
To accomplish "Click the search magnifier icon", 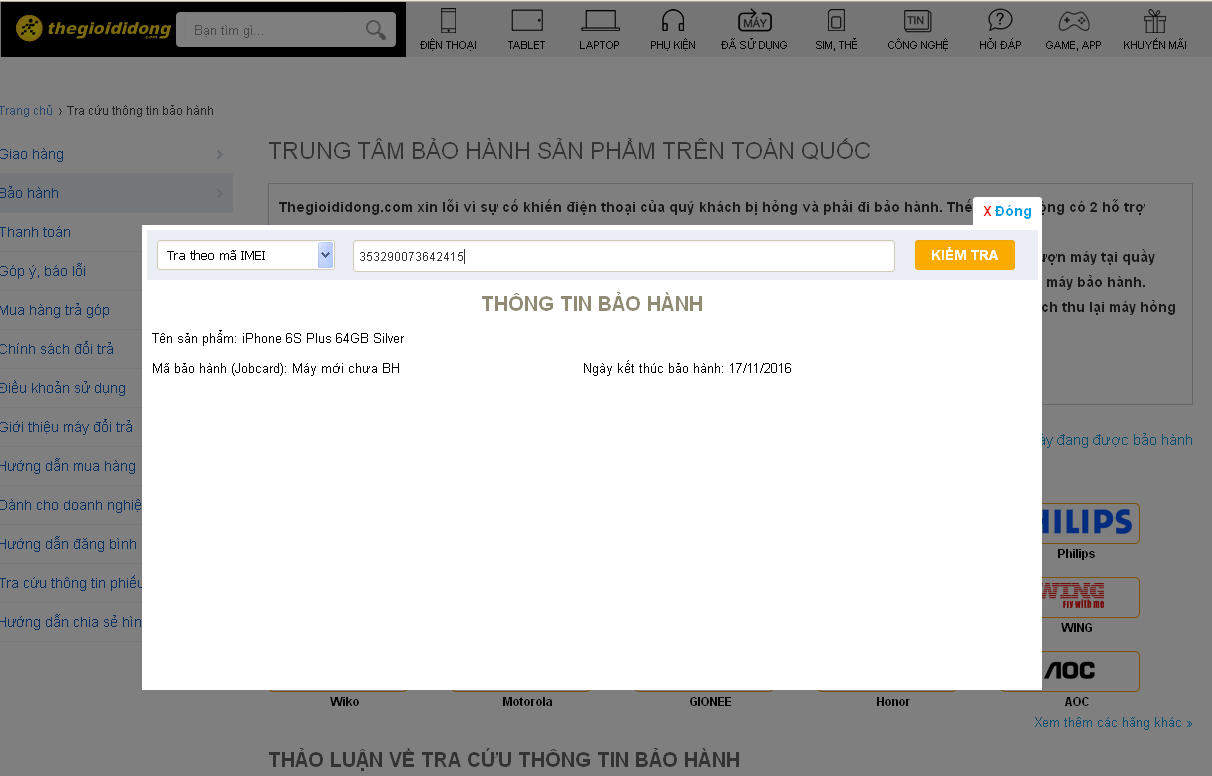I will click(x=375, y=30).
